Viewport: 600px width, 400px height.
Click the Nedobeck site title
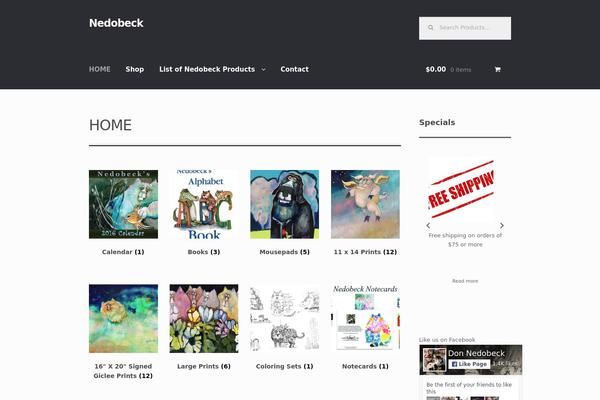pos(116,23)
